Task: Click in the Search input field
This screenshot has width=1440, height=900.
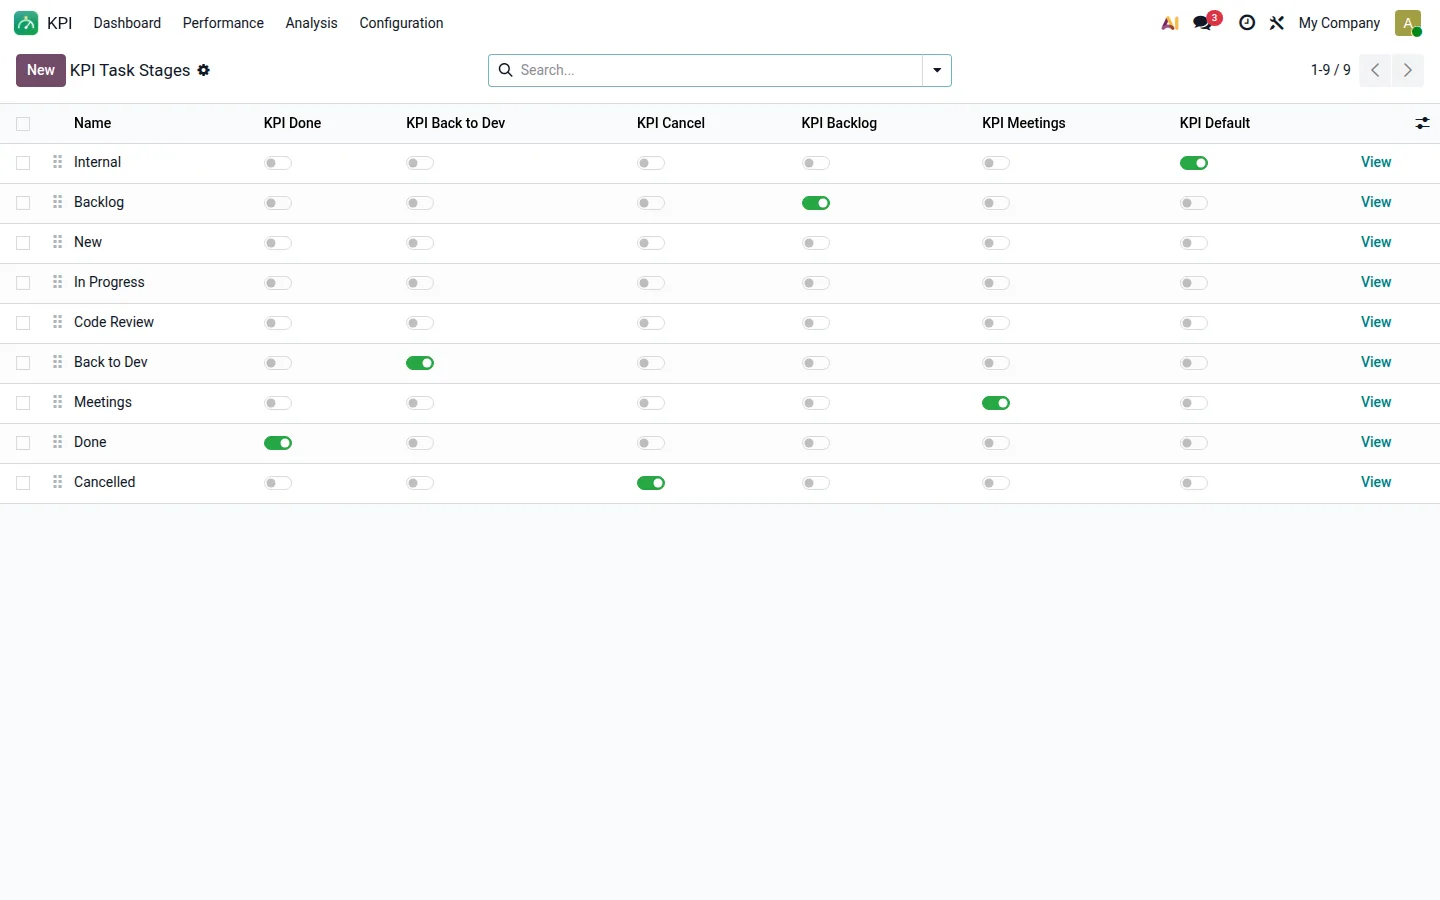Action: pos(718,70)
